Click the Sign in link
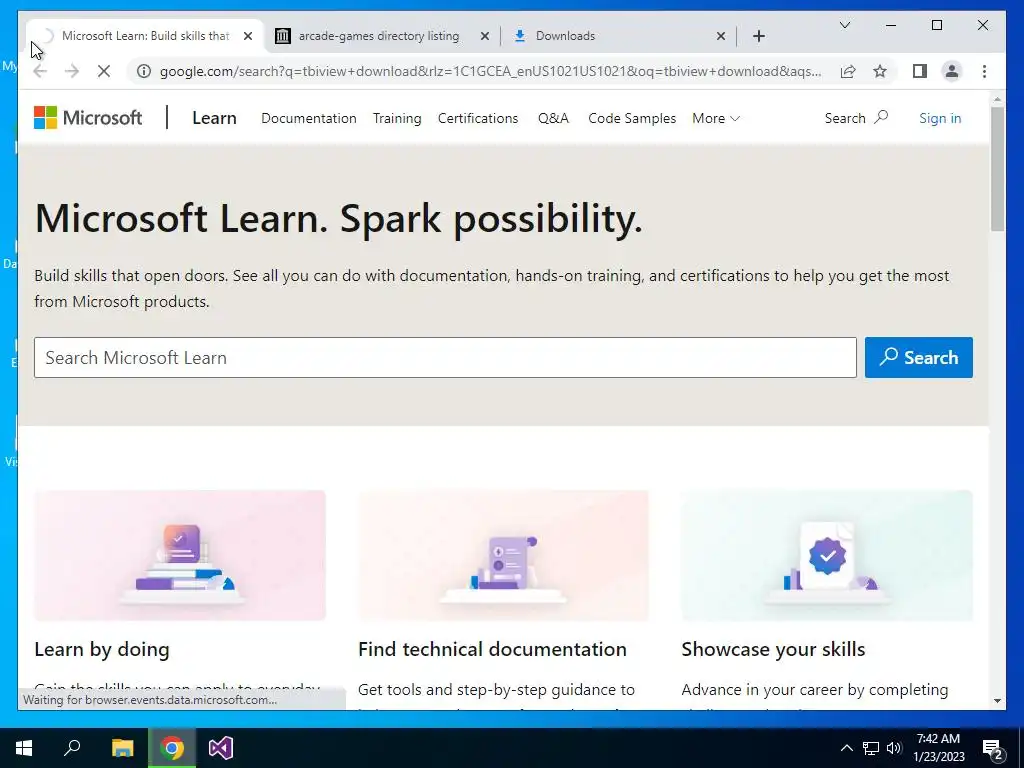 pyautogui.click(x=940, y=118)
